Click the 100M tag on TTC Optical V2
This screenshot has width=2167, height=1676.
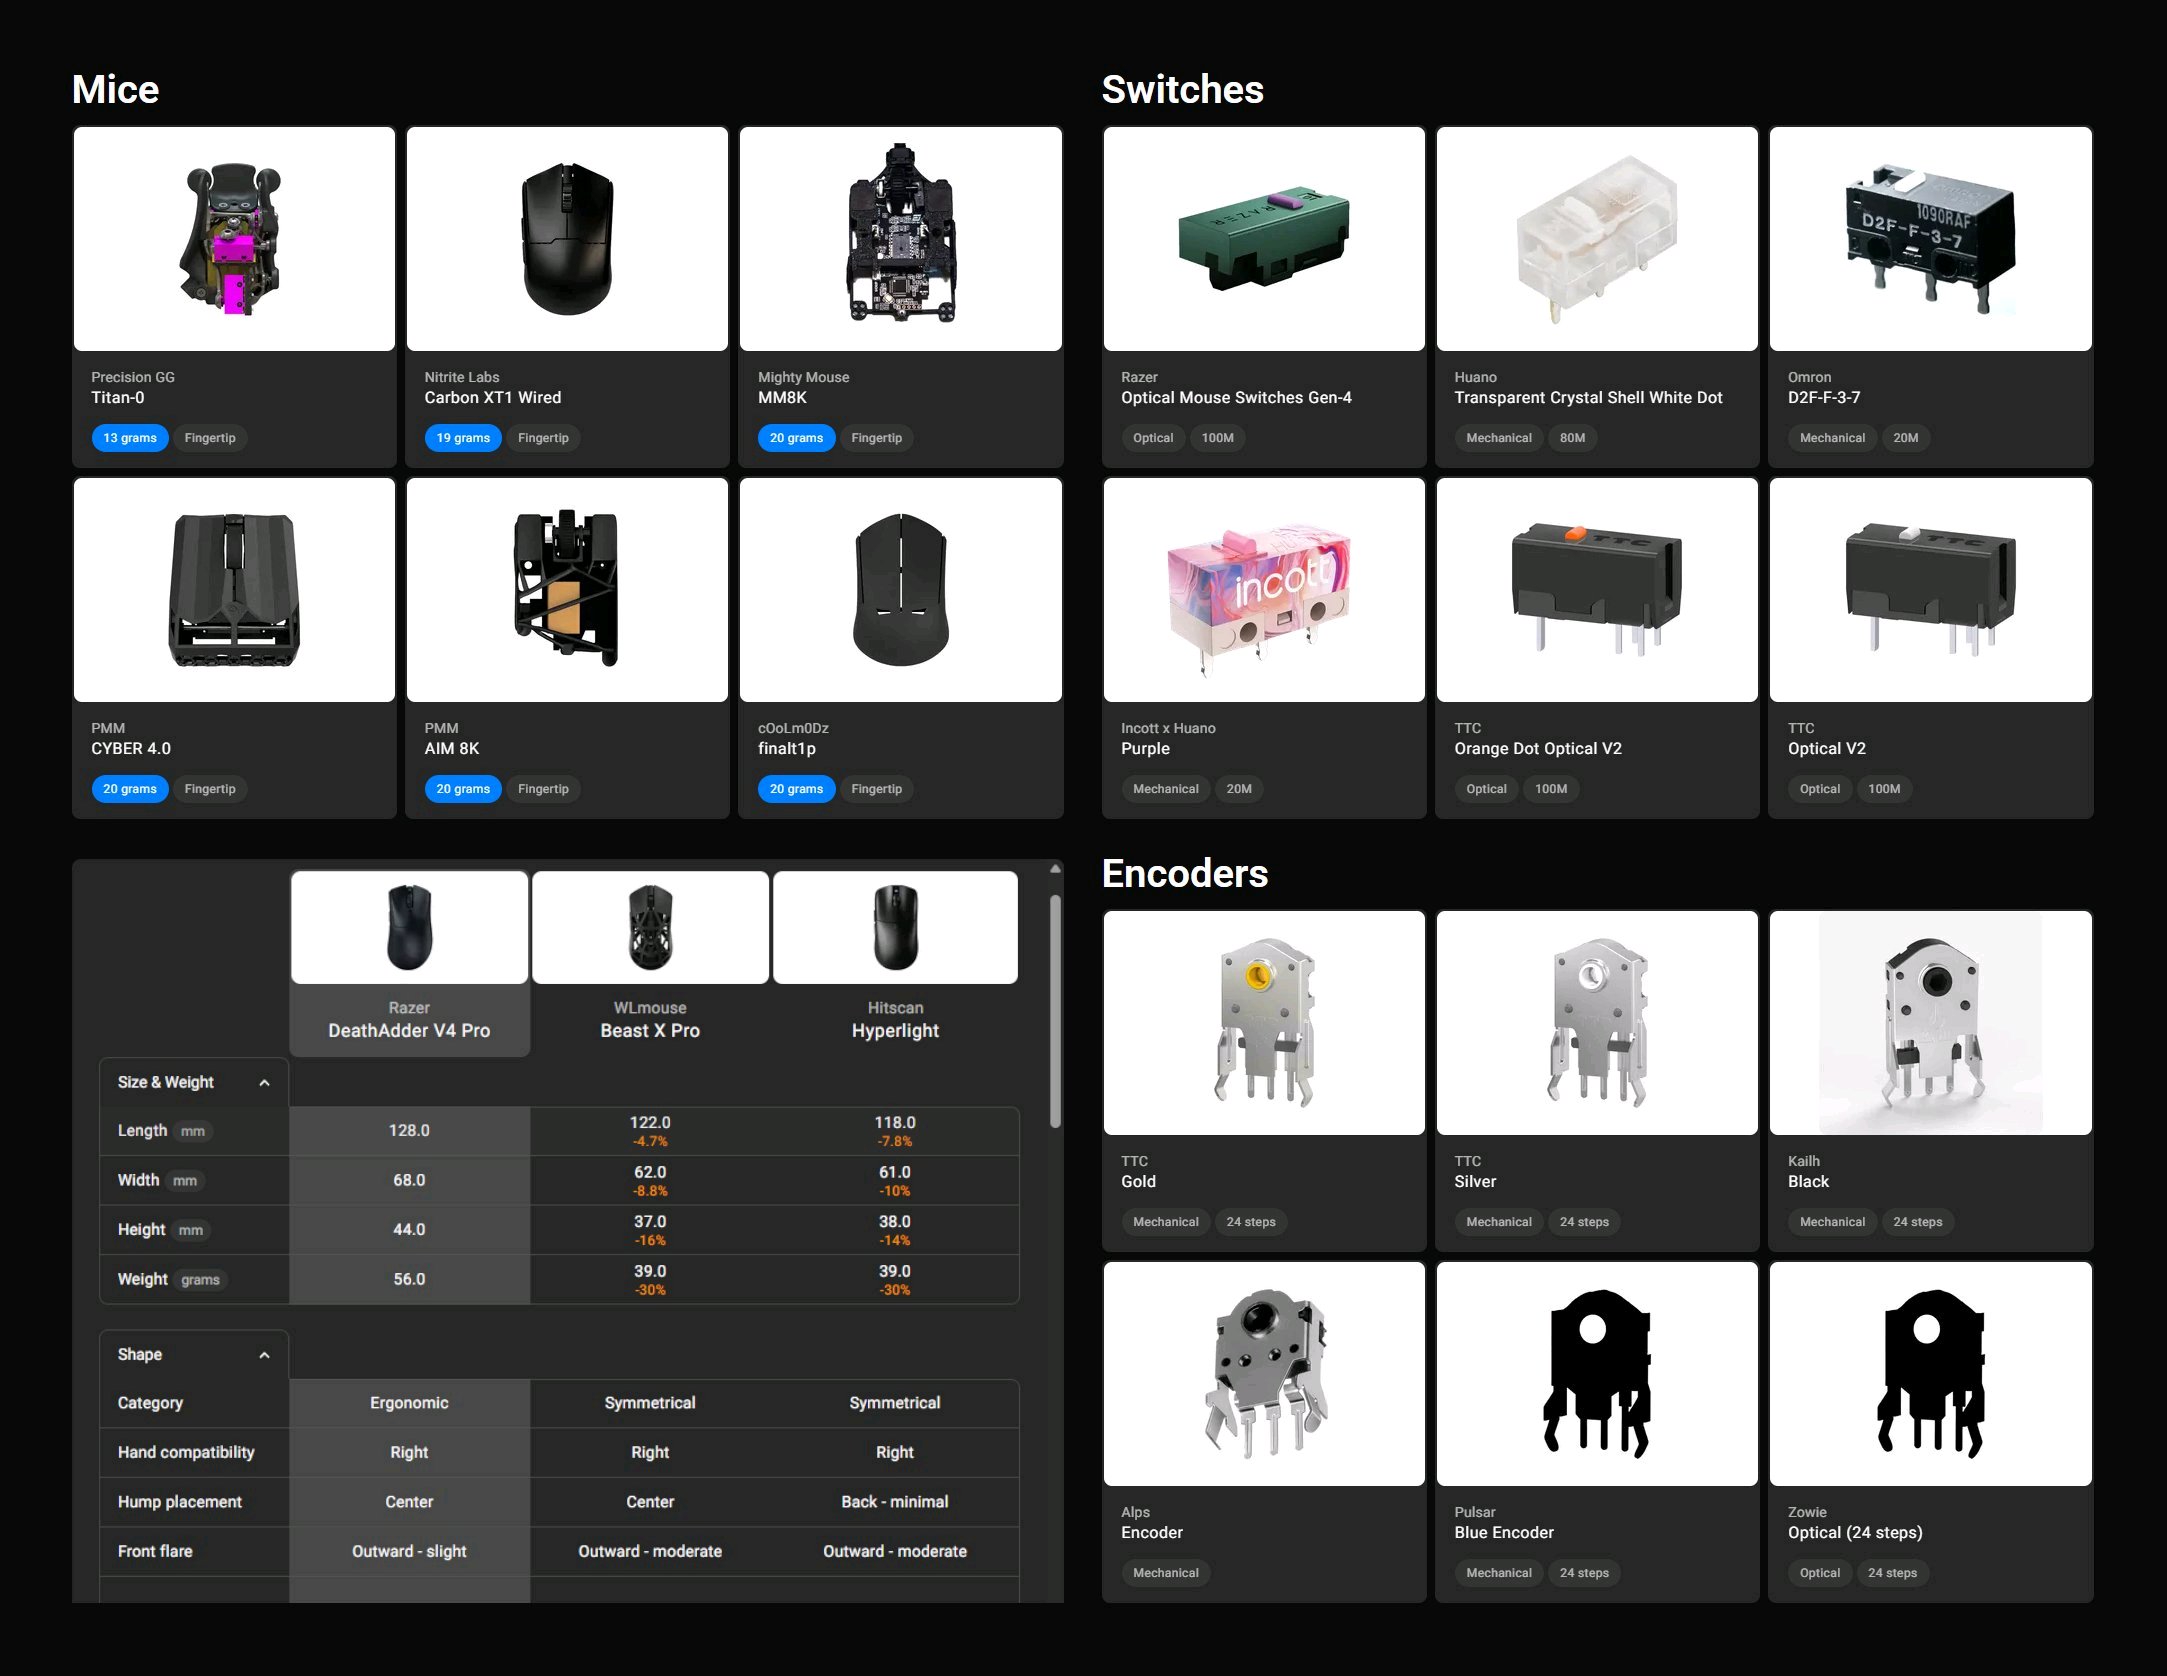click(x=1884, y=789)
